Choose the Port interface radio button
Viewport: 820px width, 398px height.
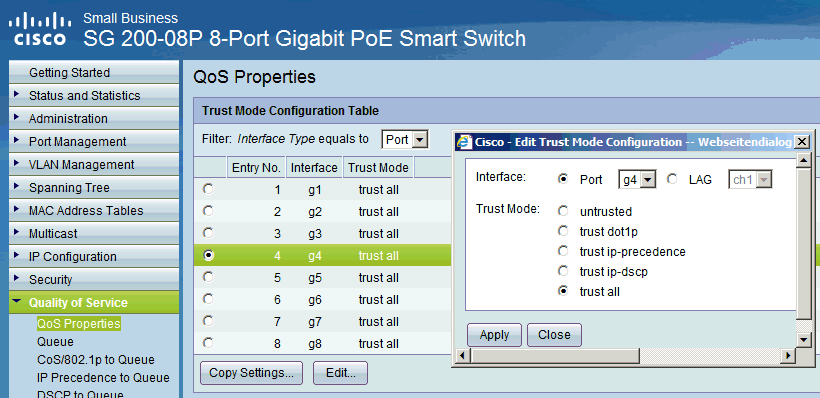[x=563, y=179]
